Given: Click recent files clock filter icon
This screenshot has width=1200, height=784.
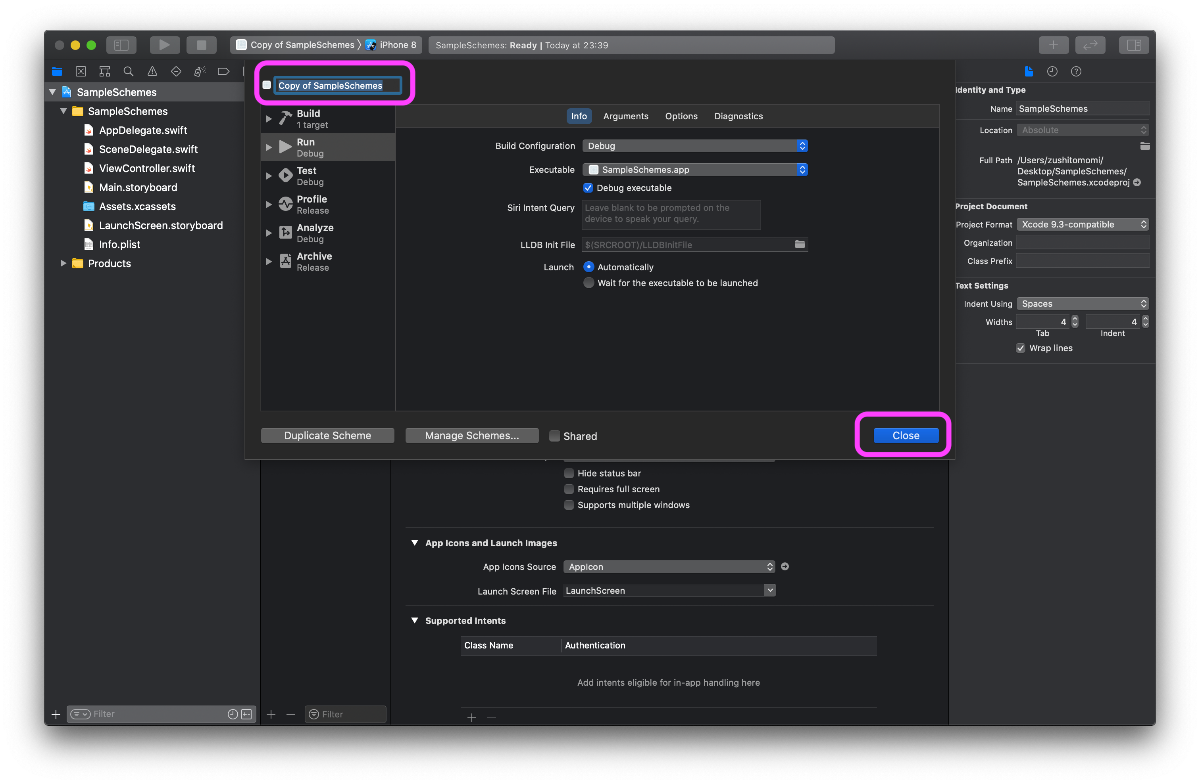Looking at the screenshot, I should (x=233, y=714).
